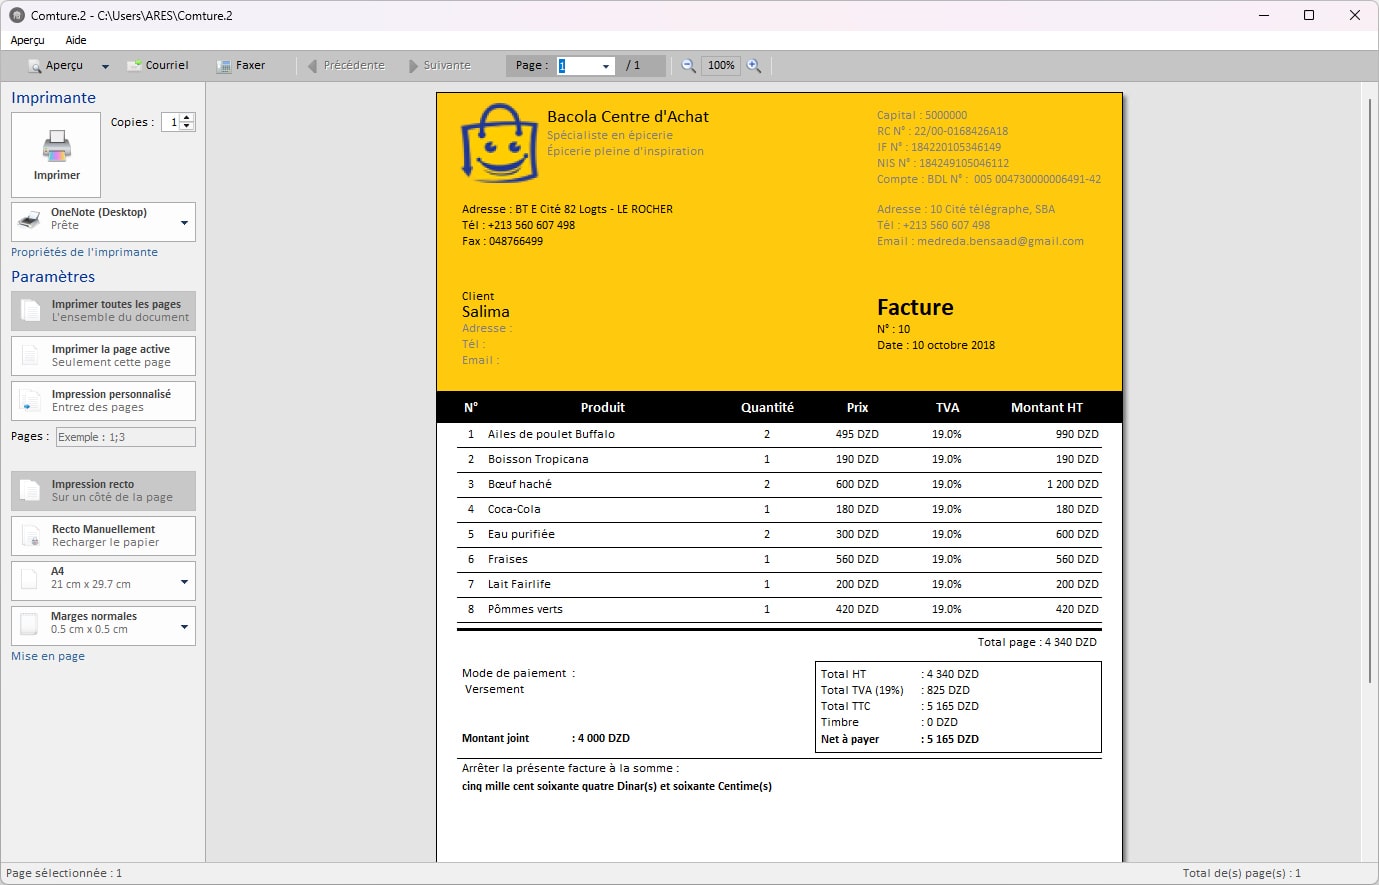Increase Copies count with the up stepper
Screen dimensions: 1379x885
coord(188,117)
